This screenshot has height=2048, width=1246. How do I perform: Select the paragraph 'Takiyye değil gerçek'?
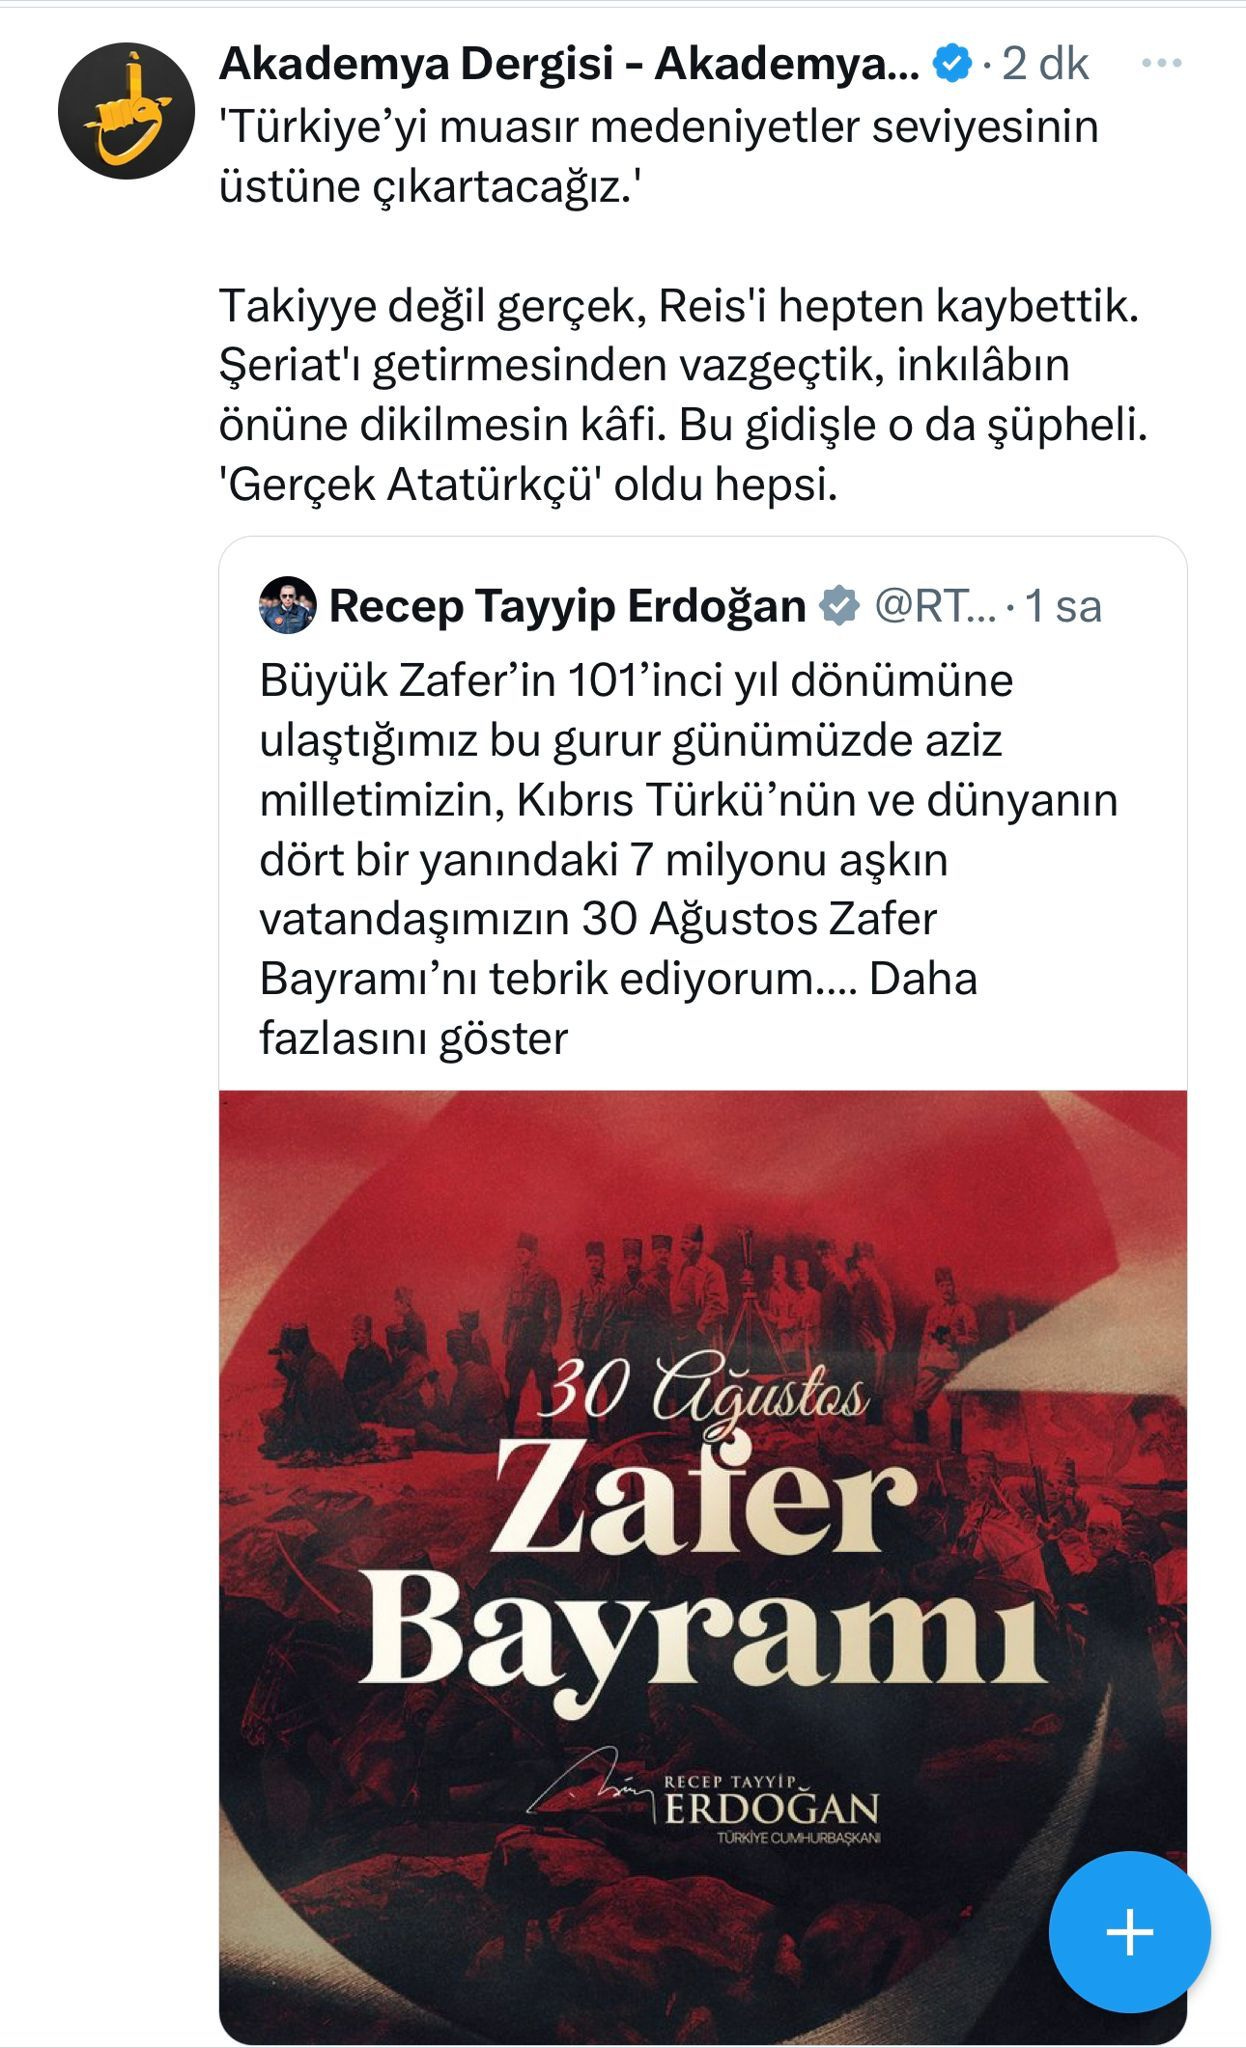(x=683, y=395)
